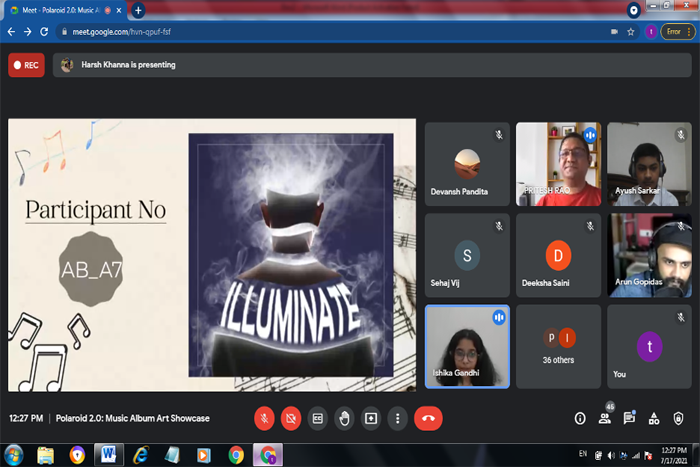Screen dimensions: 700x467
Task: Open the Chrome profile avatar
Action: (x=651, y=32)
